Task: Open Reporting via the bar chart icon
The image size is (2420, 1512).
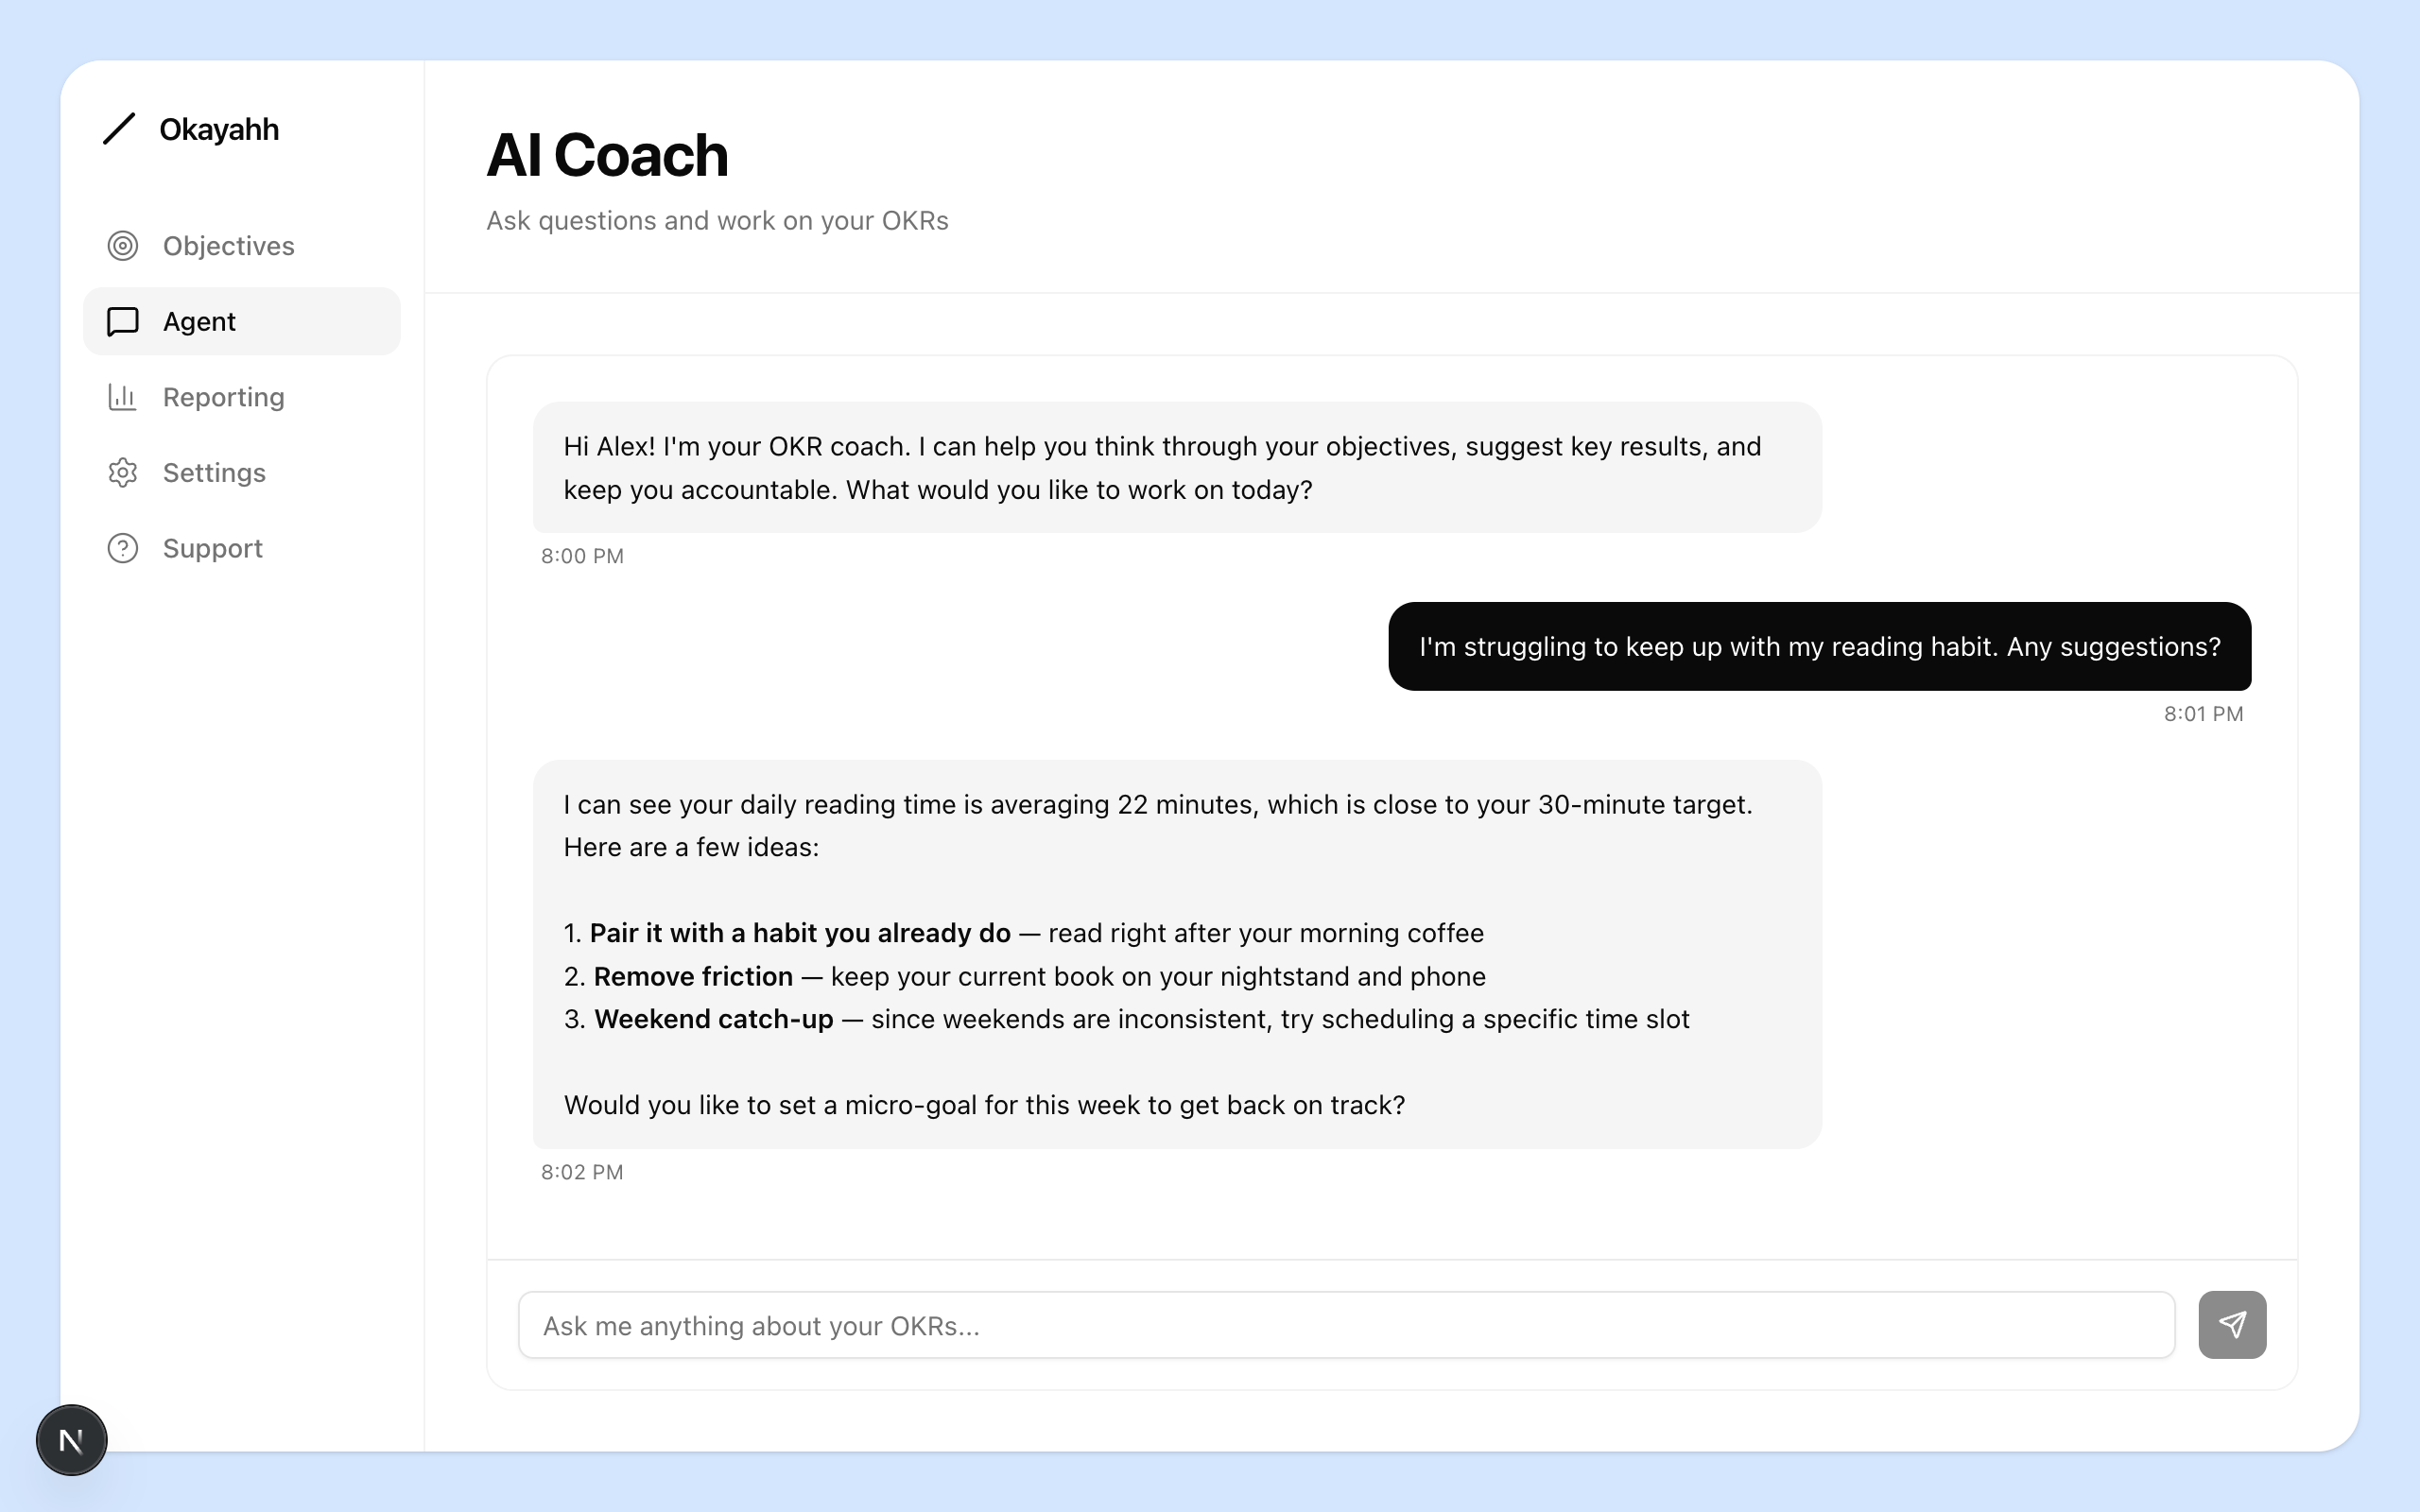Action: (x=122, y=397)
